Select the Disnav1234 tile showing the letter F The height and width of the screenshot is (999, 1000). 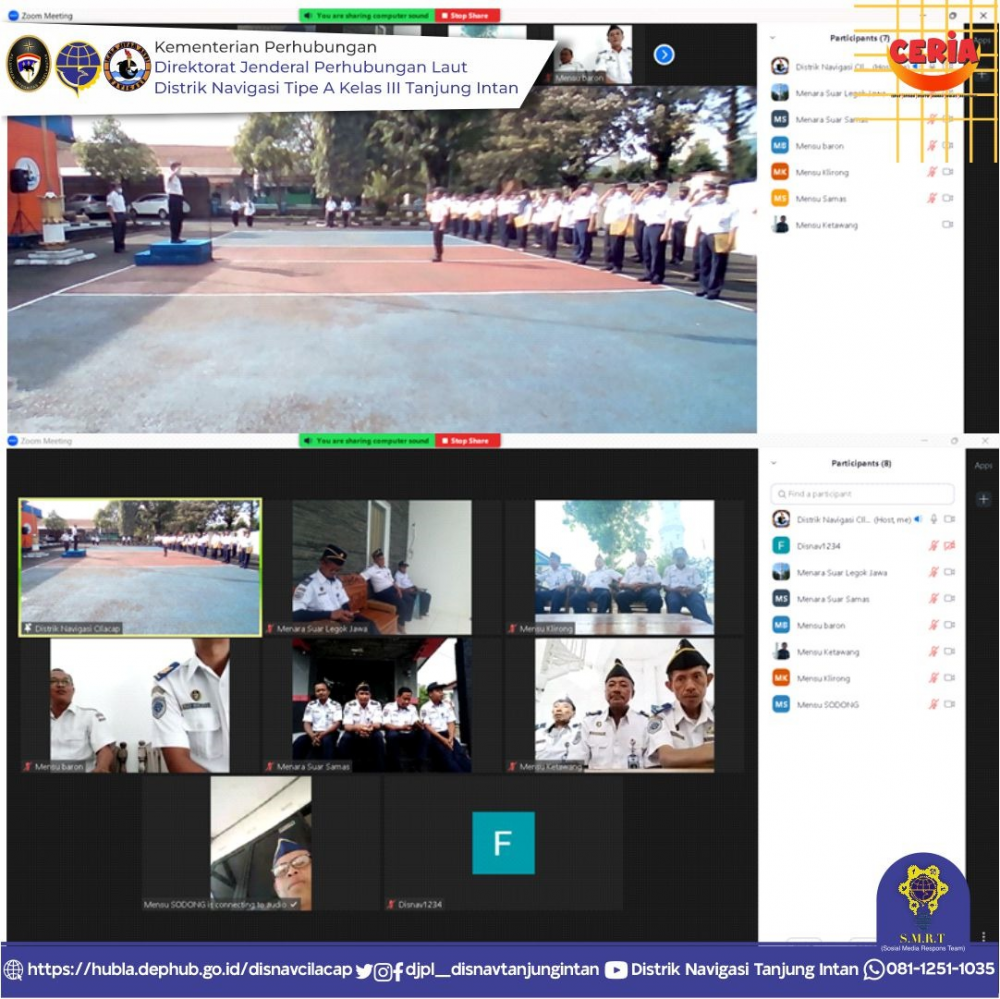tap(503, 843)
